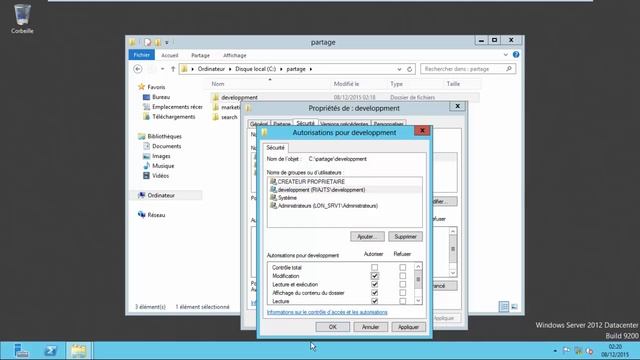Expand the ribbon with the chevron
640x360 pixels.
(506, 55)
